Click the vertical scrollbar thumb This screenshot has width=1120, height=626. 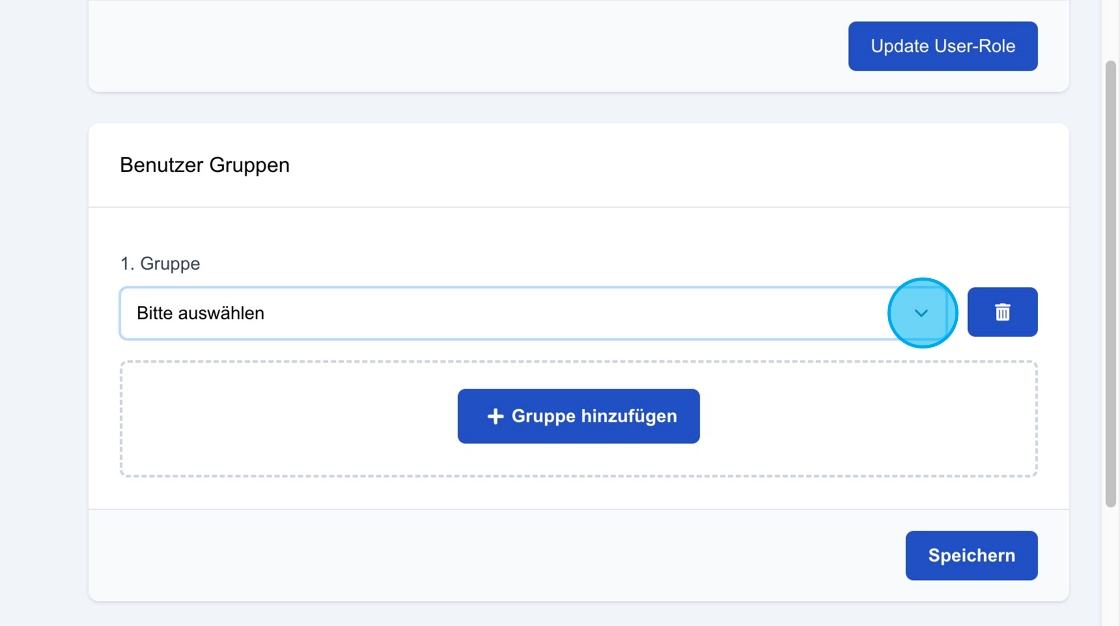point(1110,280)
